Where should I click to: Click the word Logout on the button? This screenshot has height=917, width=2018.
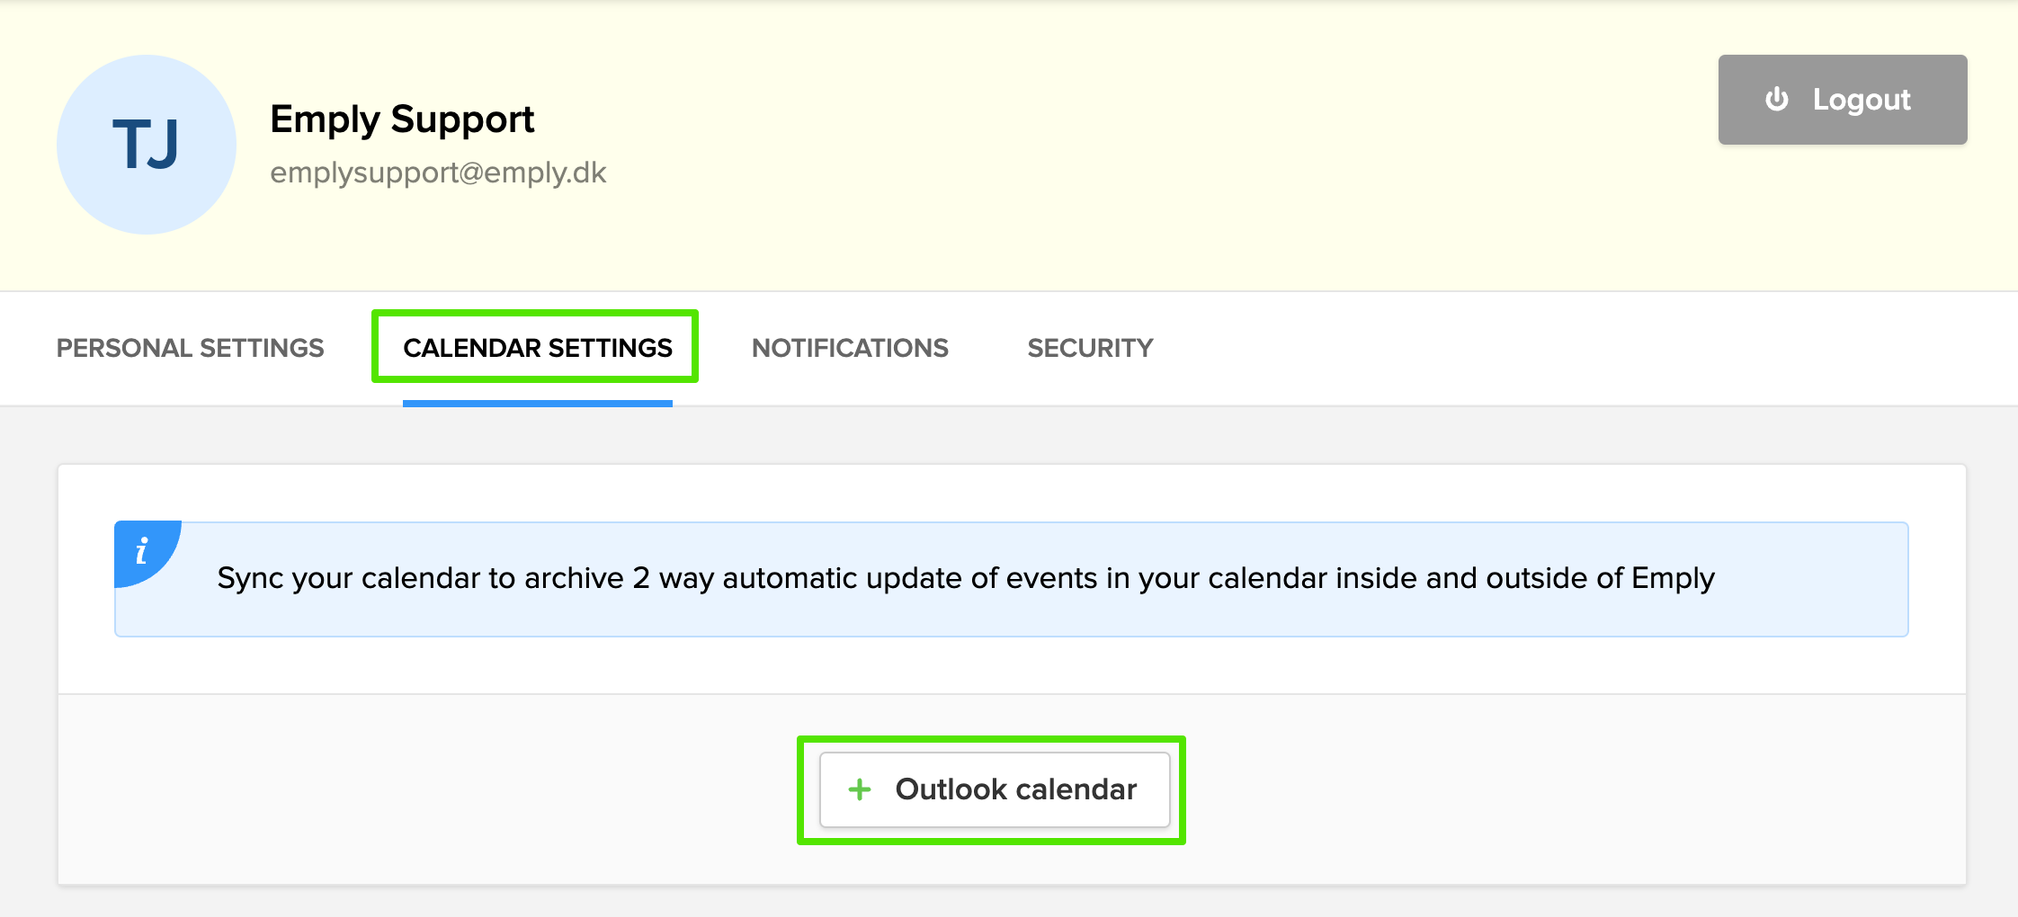coord(1861,100)
